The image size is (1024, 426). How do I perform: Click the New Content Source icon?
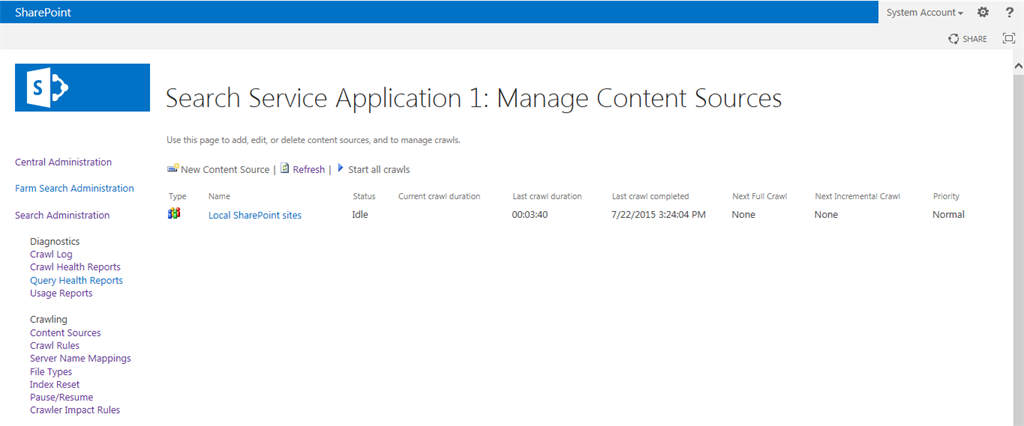click(173, 169)
